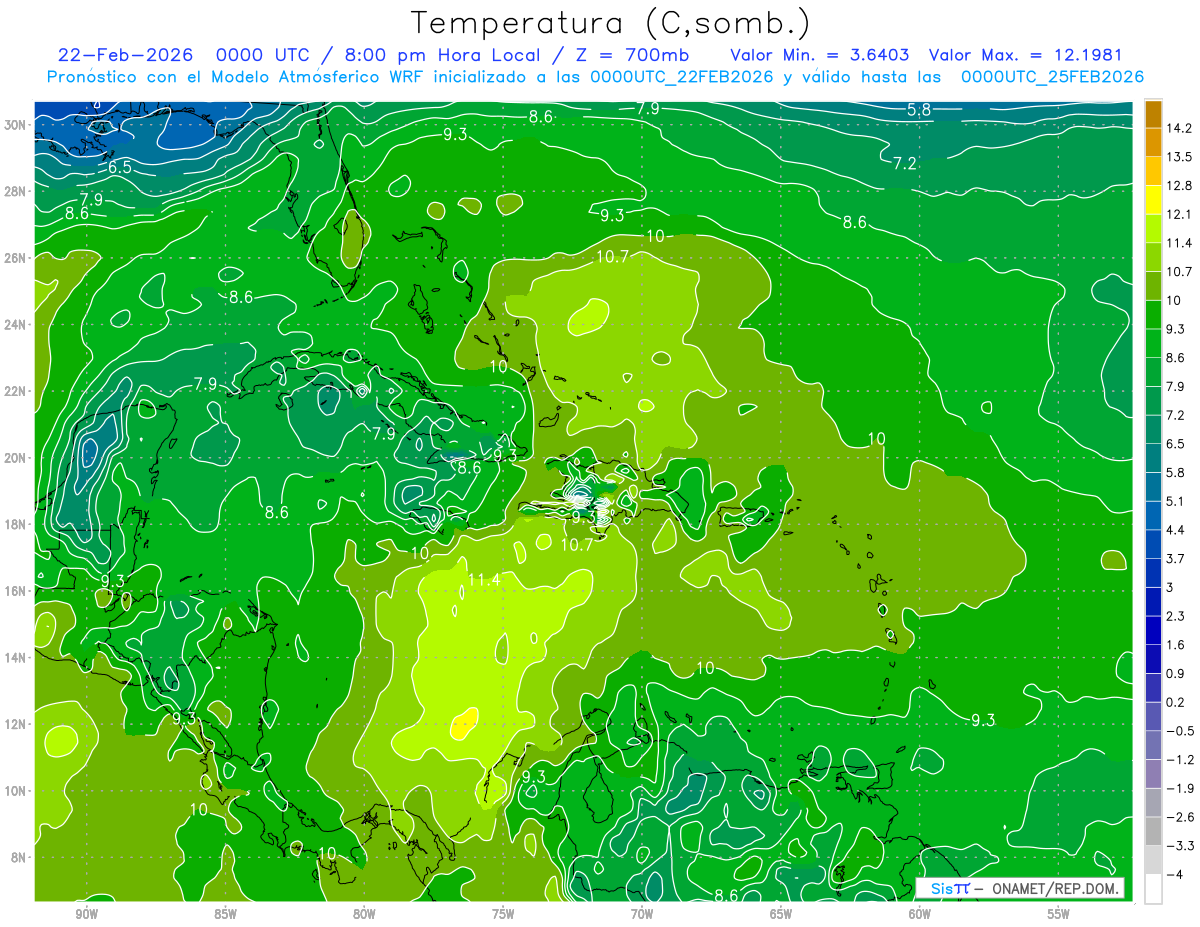Click the 13.5 value on the color scale
1200x927 pixels.
click(x=1179, y=157)
